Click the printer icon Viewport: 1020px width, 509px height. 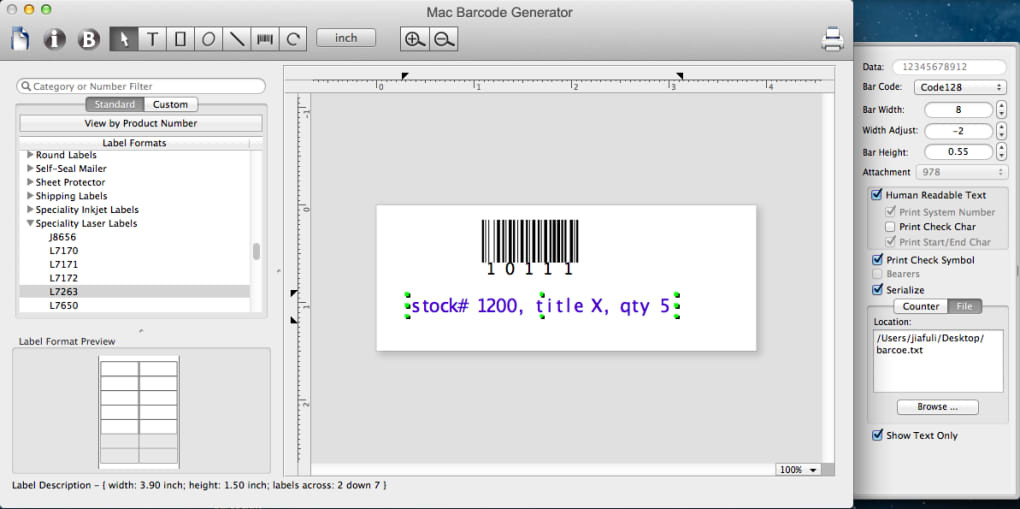tap(833, 39)
